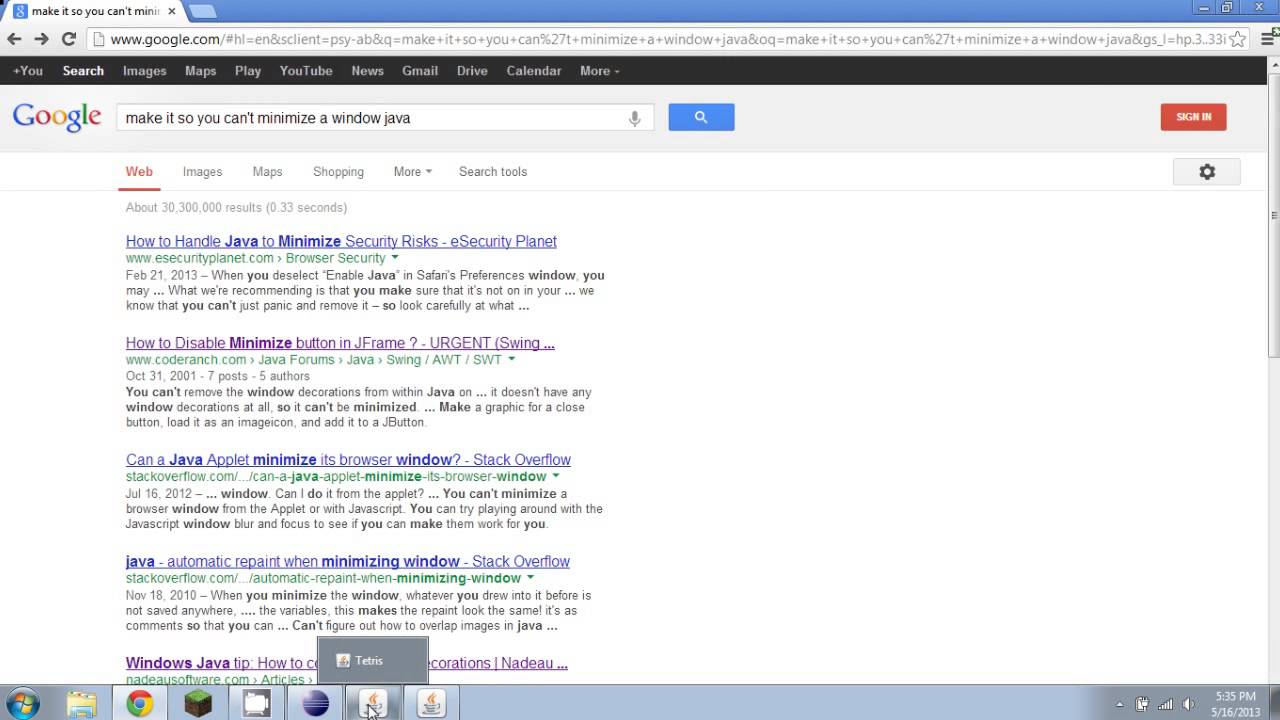Open Minecraft from the taskbar
The image size is (1280, 720).
tap(198, 704)
